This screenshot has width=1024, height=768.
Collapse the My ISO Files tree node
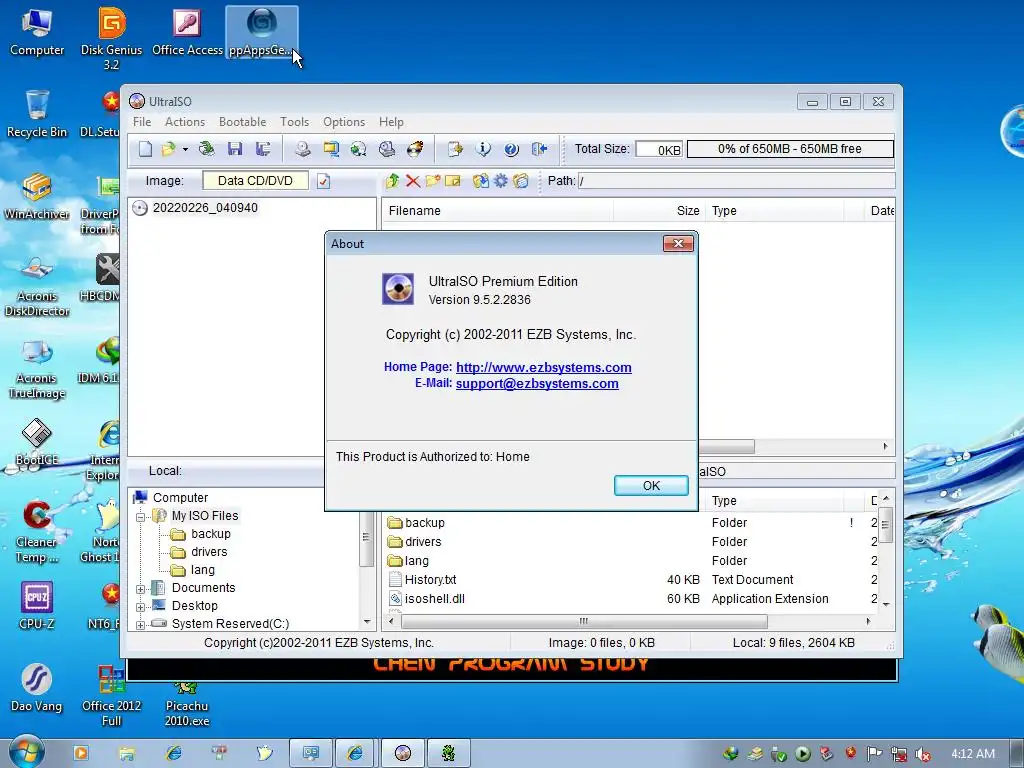tap(140, 517)
